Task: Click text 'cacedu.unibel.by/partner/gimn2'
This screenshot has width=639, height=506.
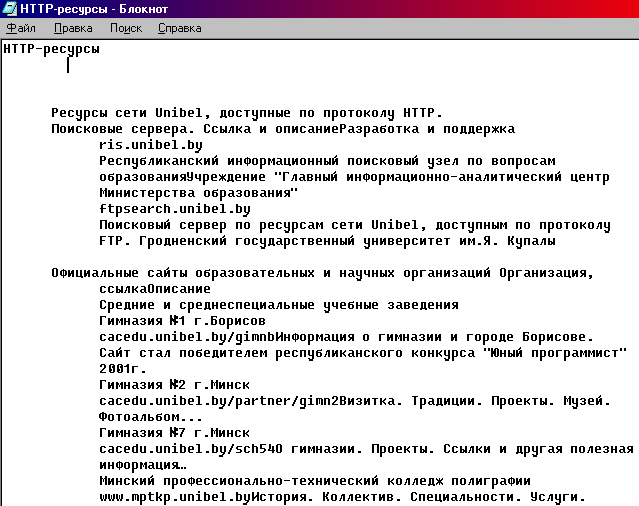Action: tap(219, 401)
